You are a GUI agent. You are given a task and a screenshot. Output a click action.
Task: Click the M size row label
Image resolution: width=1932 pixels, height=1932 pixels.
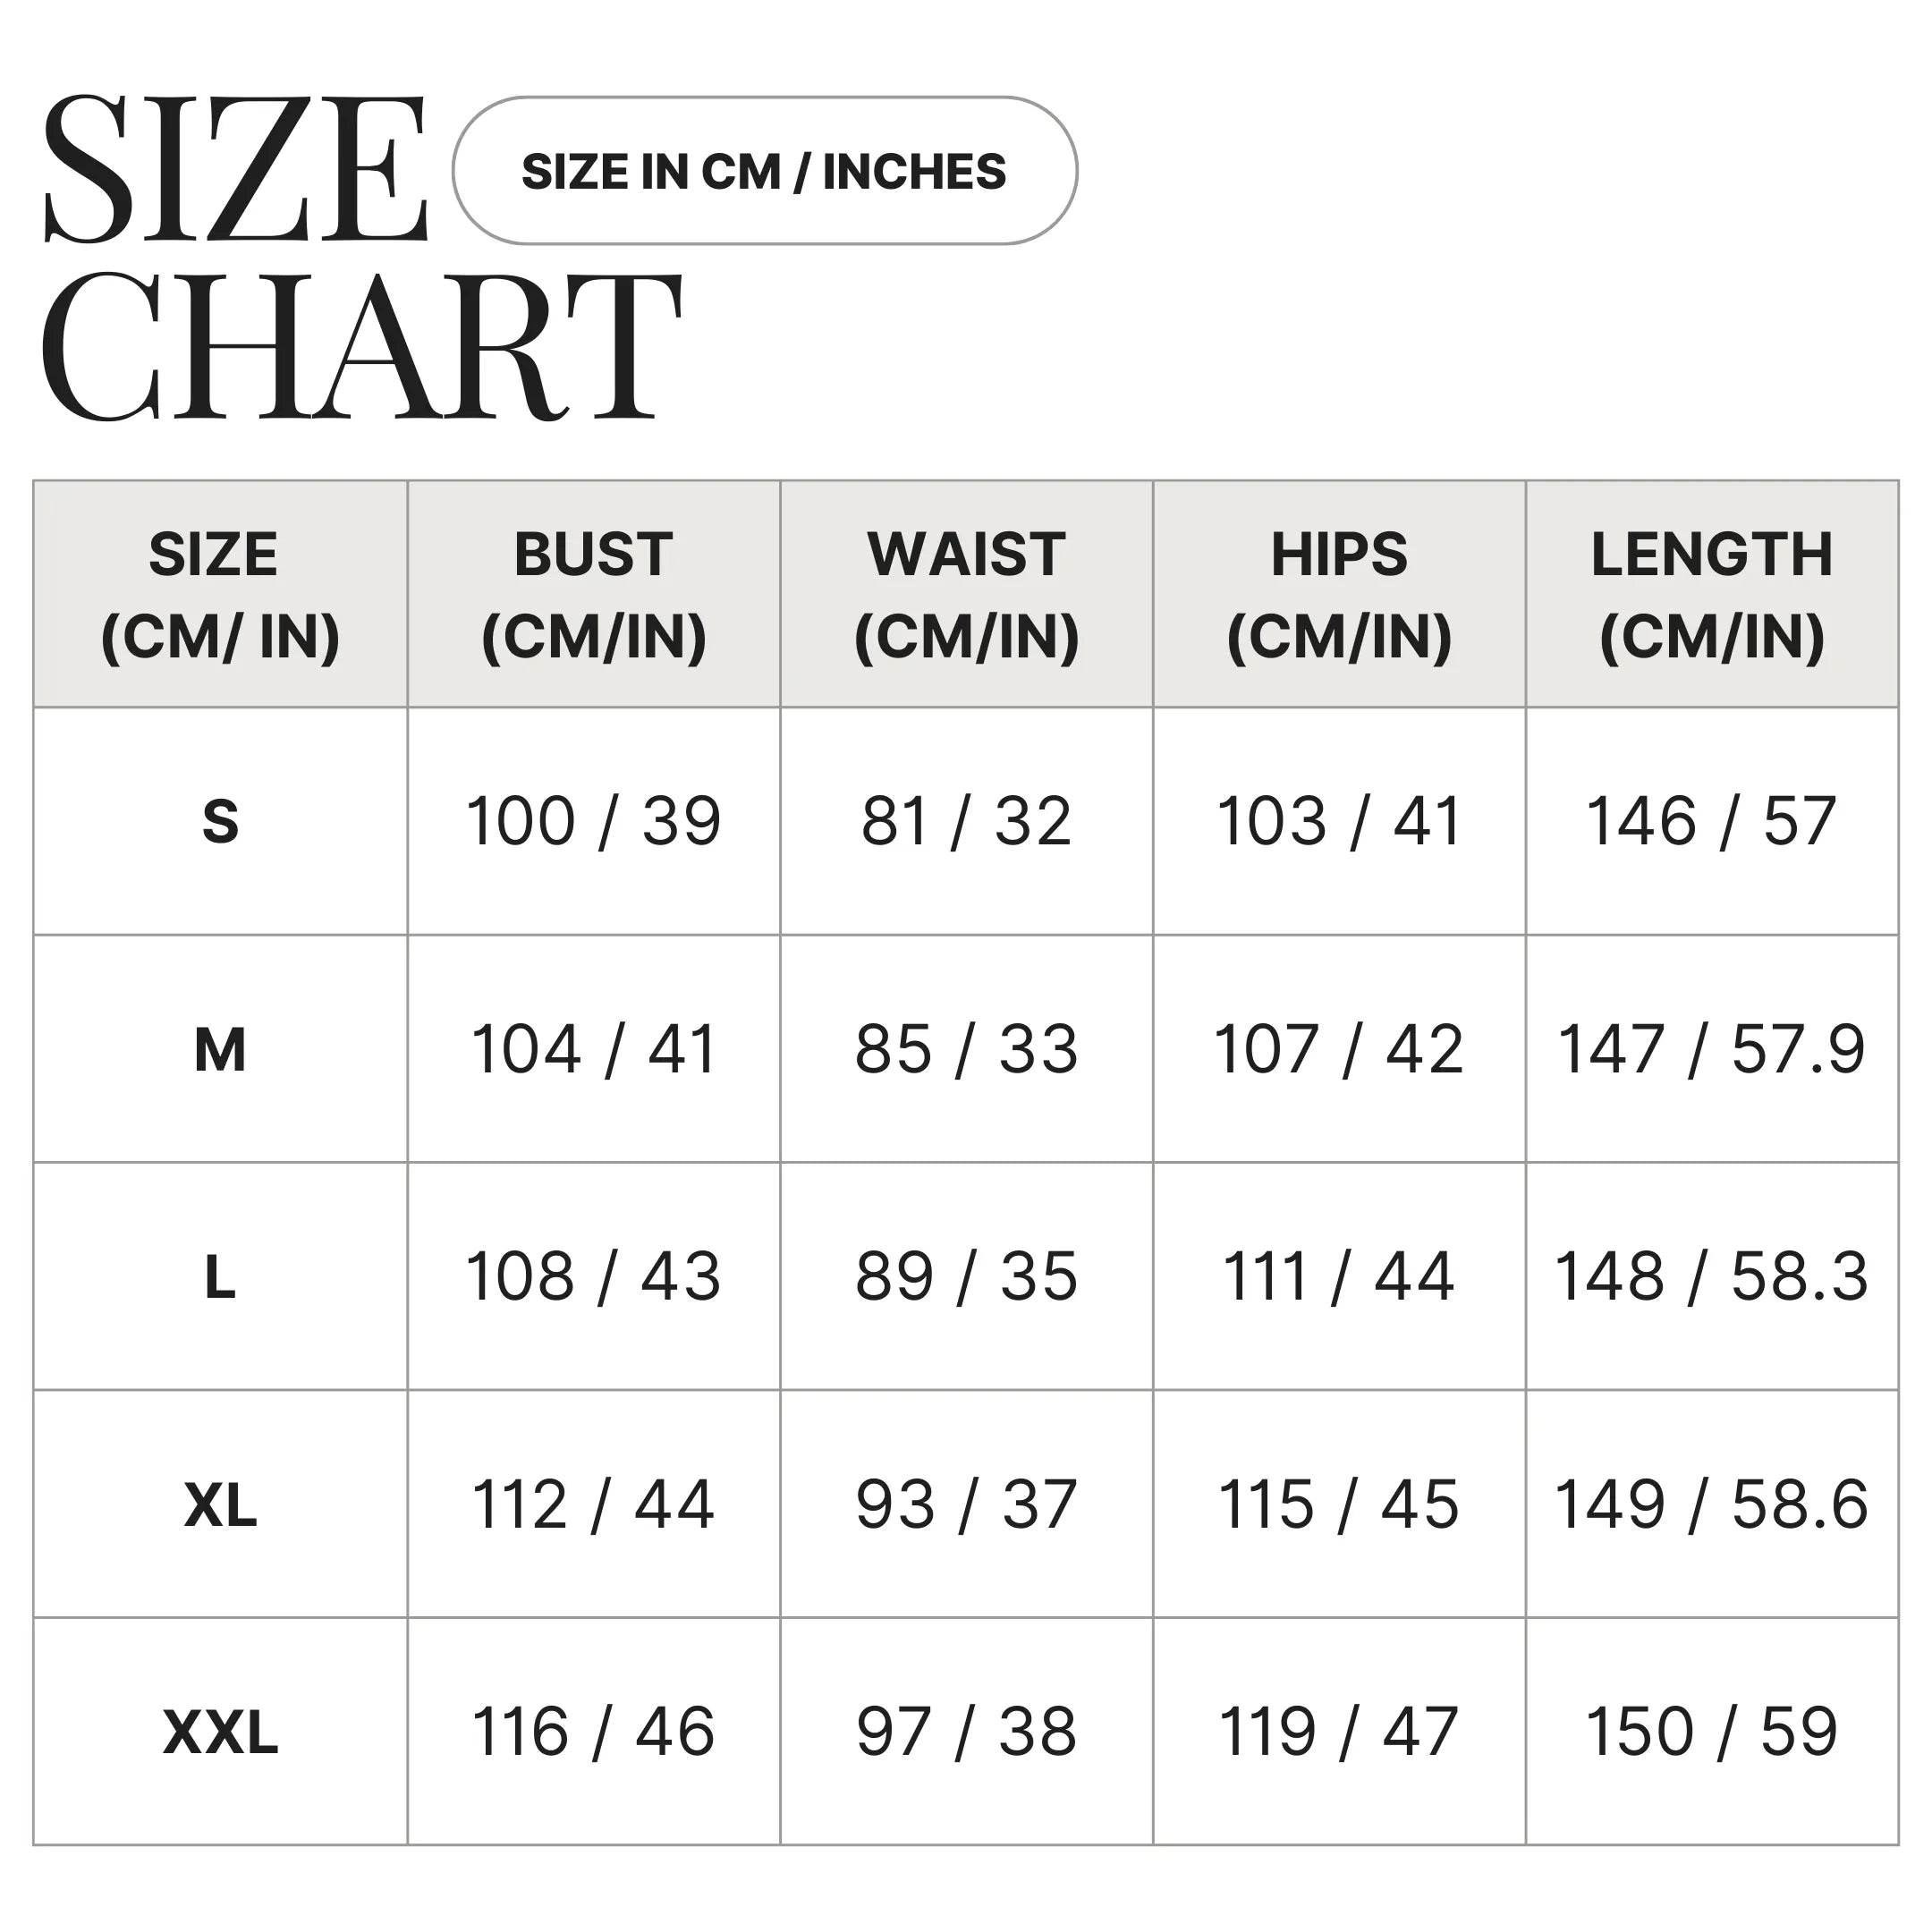tap(220, 1050)
